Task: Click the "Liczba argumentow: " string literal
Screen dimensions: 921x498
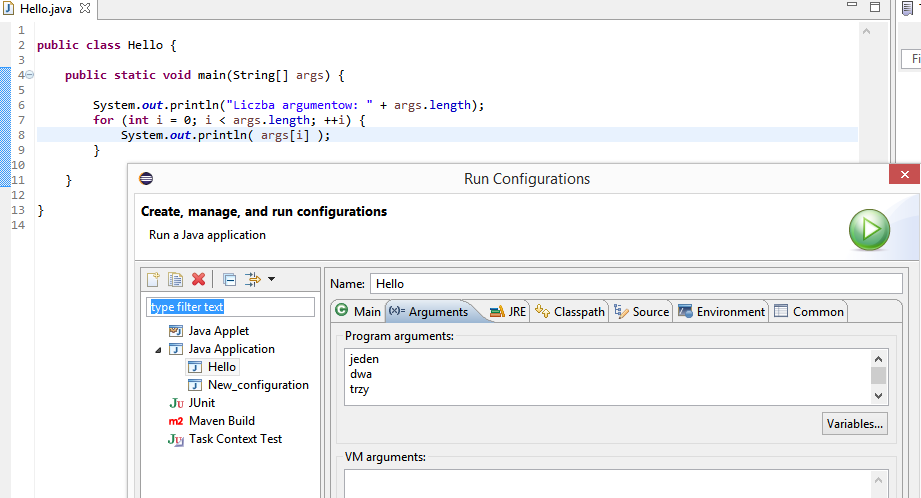Action: (300, 105)
